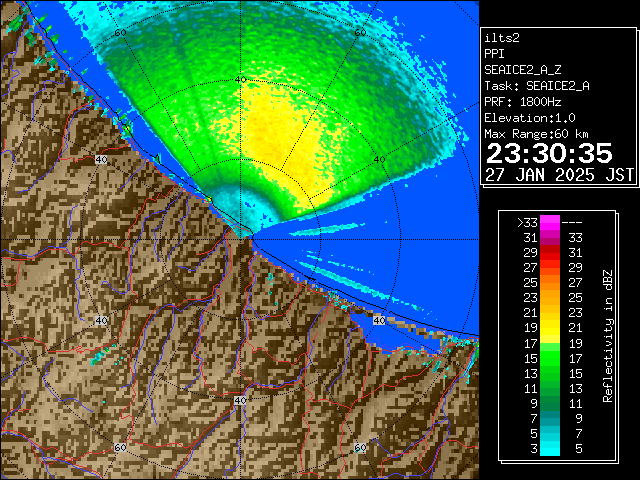Viewport: 640px width, 480px height.
Task: Click the '>33' legend value
Action: [527, 223]
